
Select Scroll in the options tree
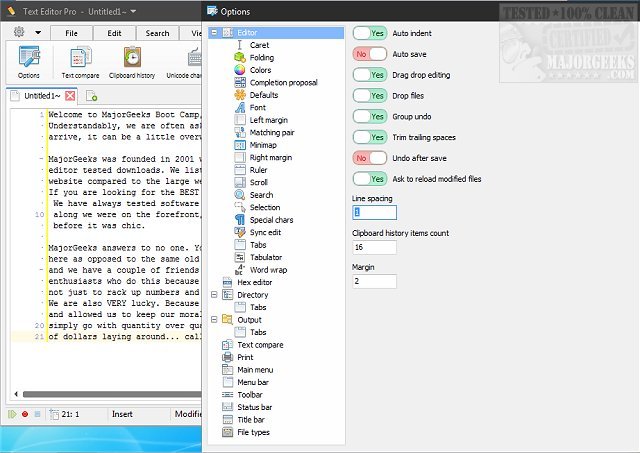[x=258, y=182]
